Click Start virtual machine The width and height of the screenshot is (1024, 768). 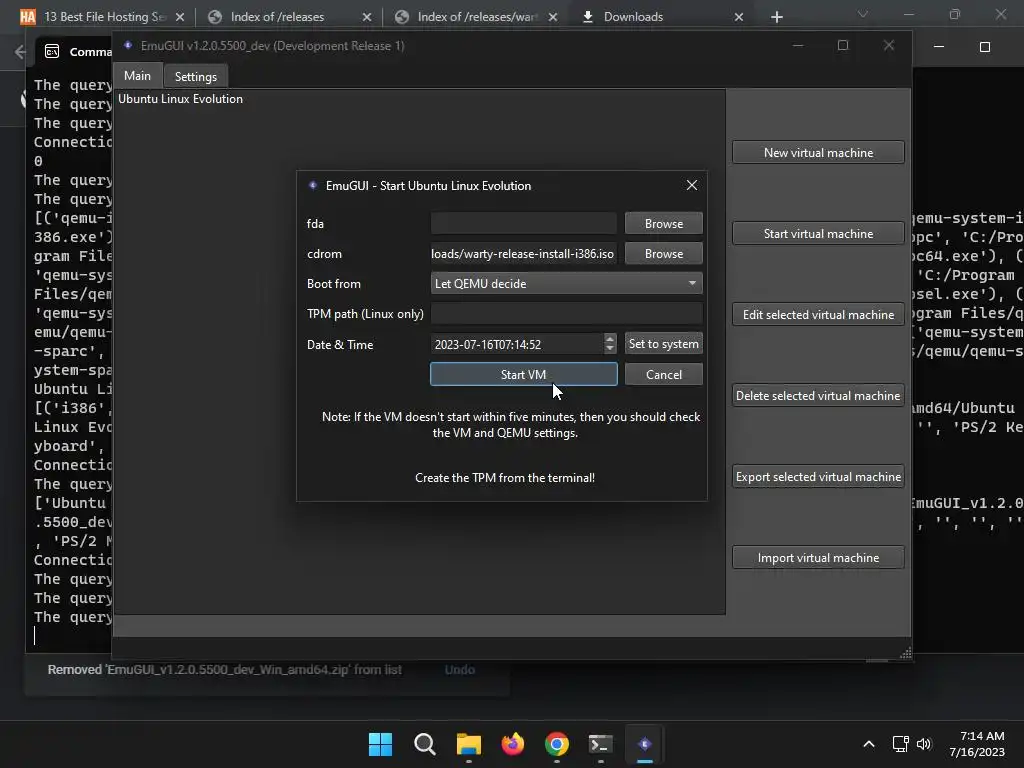click(x=818, y=233)
